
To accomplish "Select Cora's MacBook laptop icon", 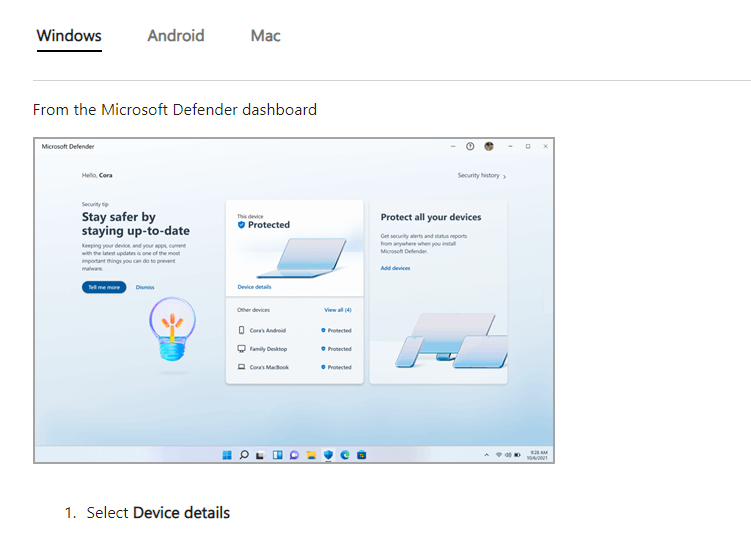I will coord(241,367).
